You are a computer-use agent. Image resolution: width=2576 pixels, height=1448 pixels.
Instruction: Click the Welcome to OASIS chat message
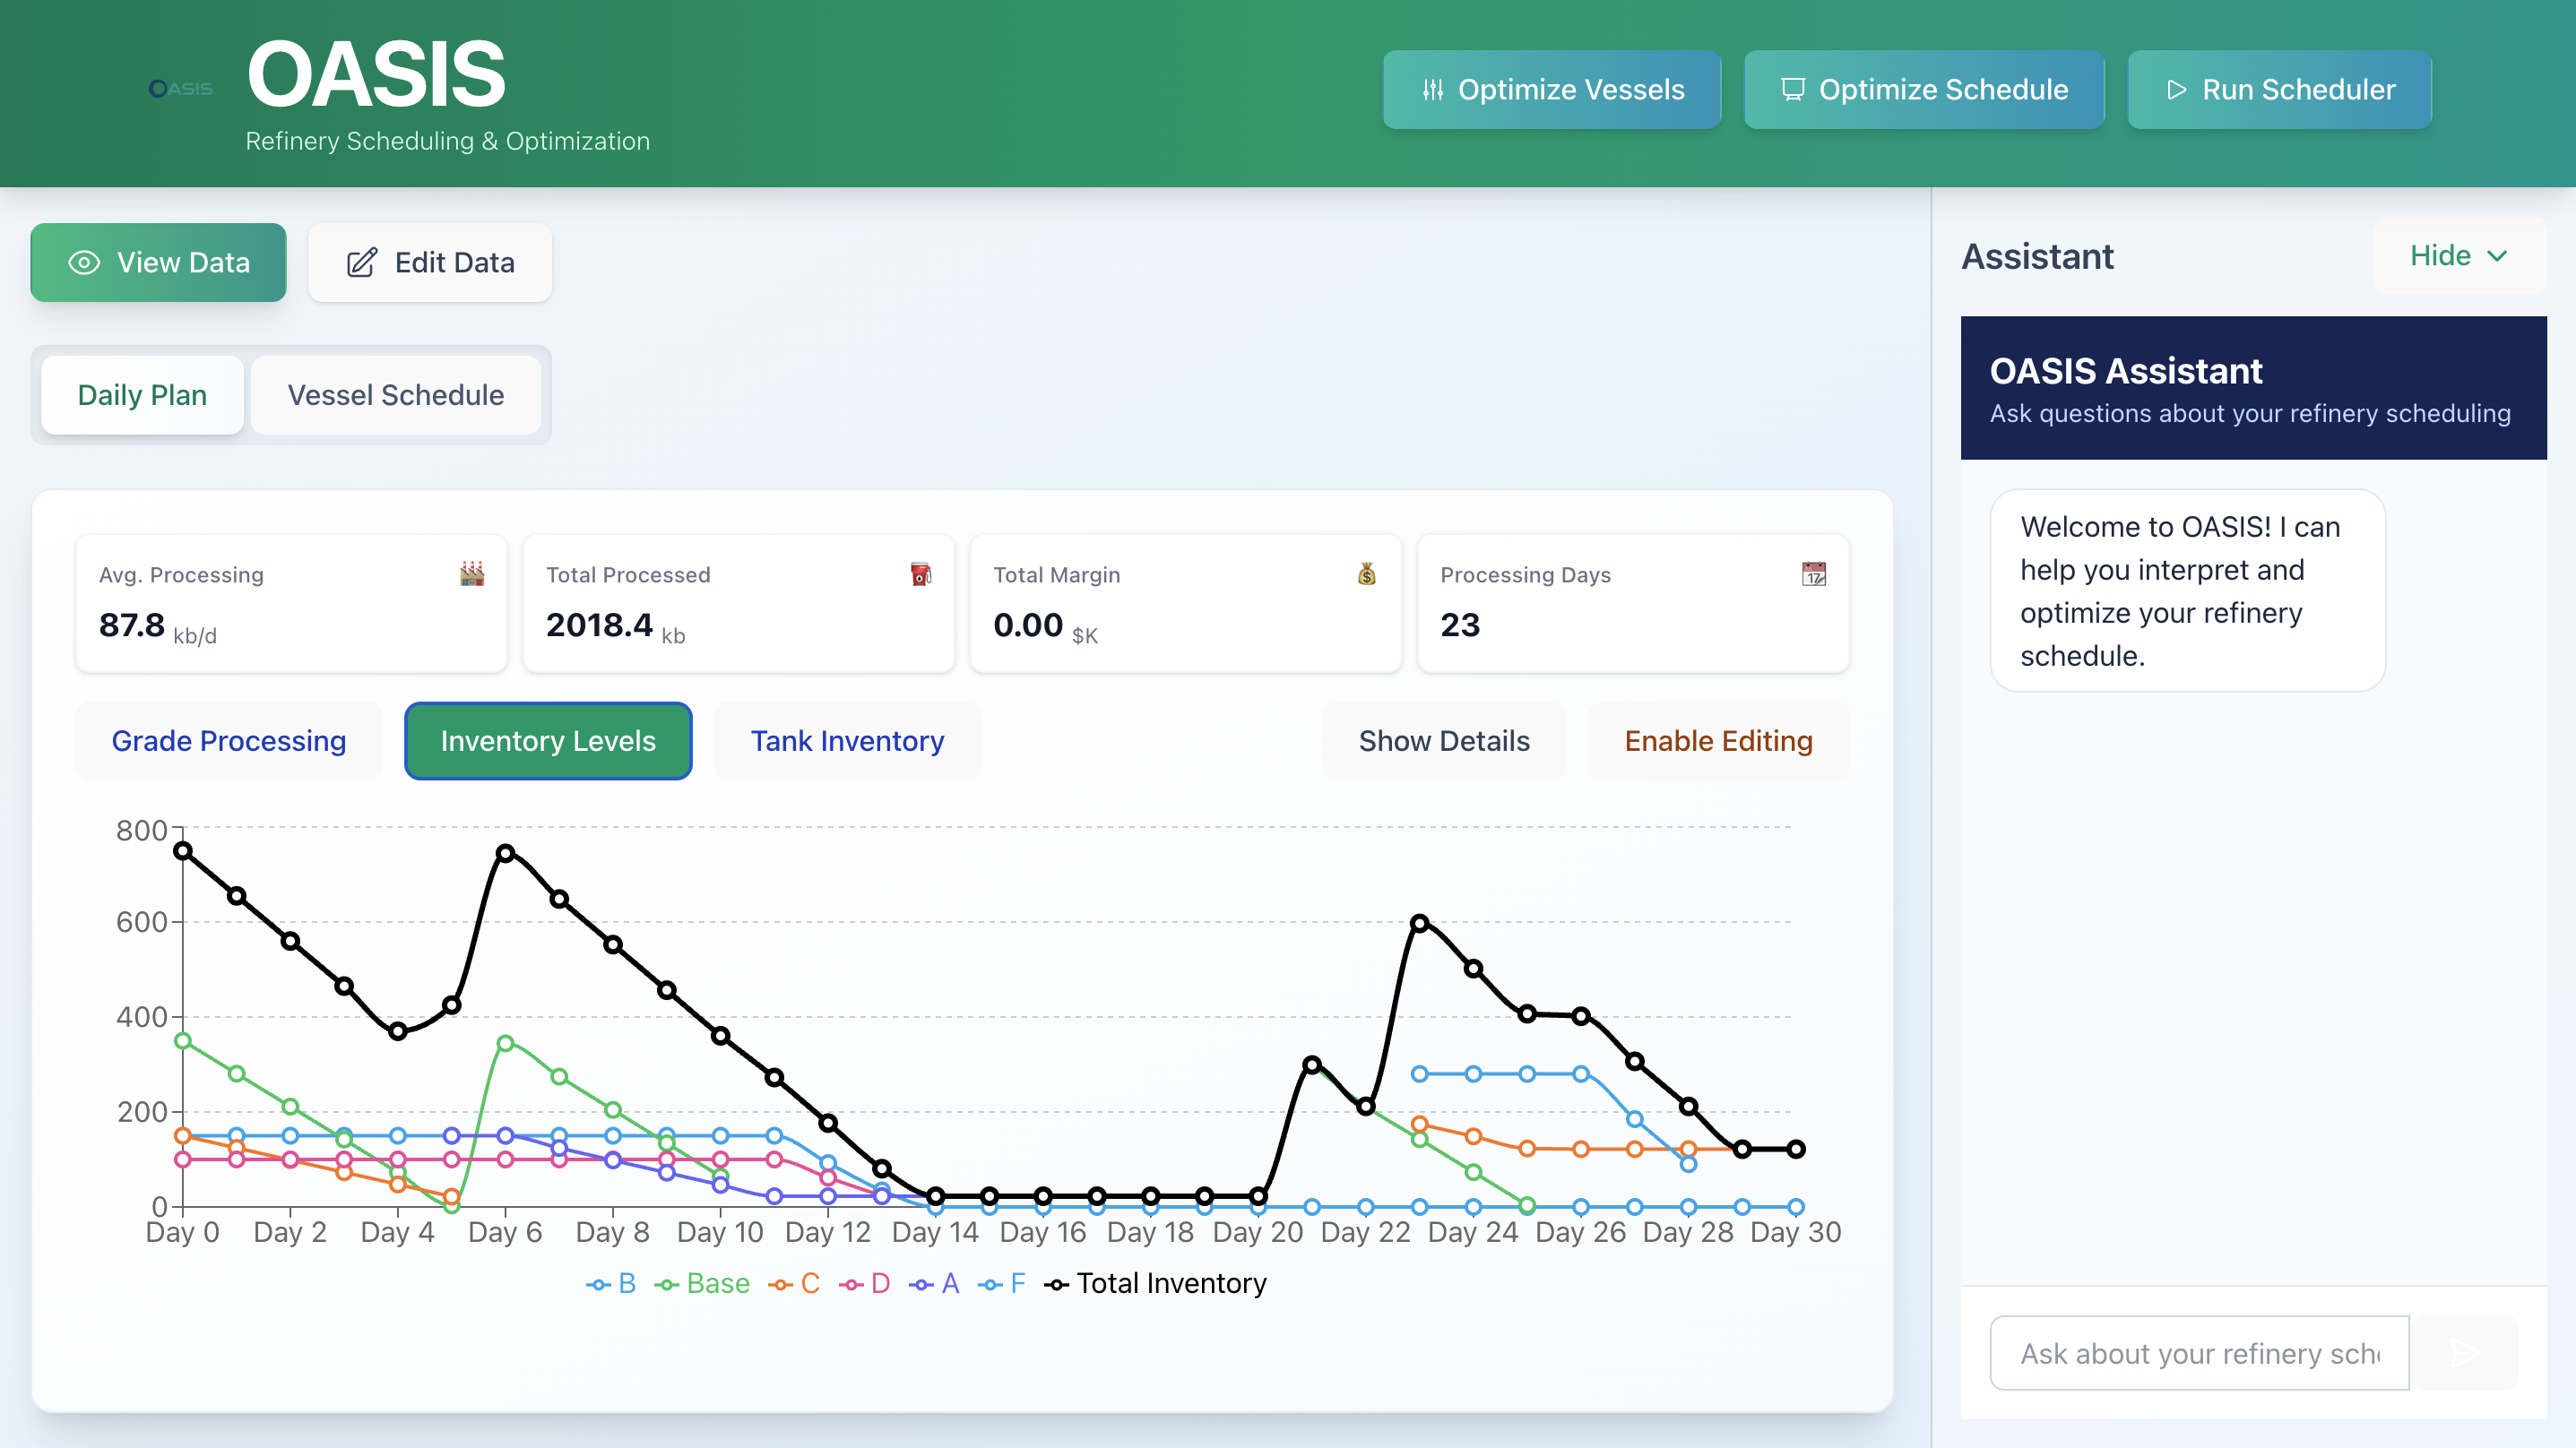click(x=2188, y=590)
